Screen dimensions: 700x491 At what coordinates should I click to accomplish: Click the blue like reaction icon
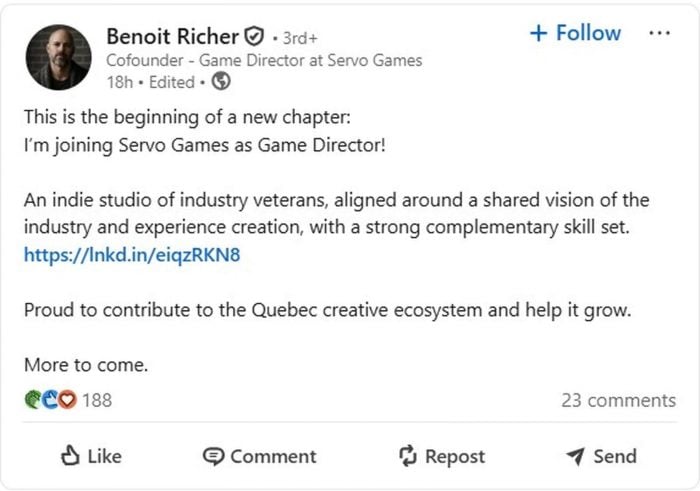click(49, 400)
